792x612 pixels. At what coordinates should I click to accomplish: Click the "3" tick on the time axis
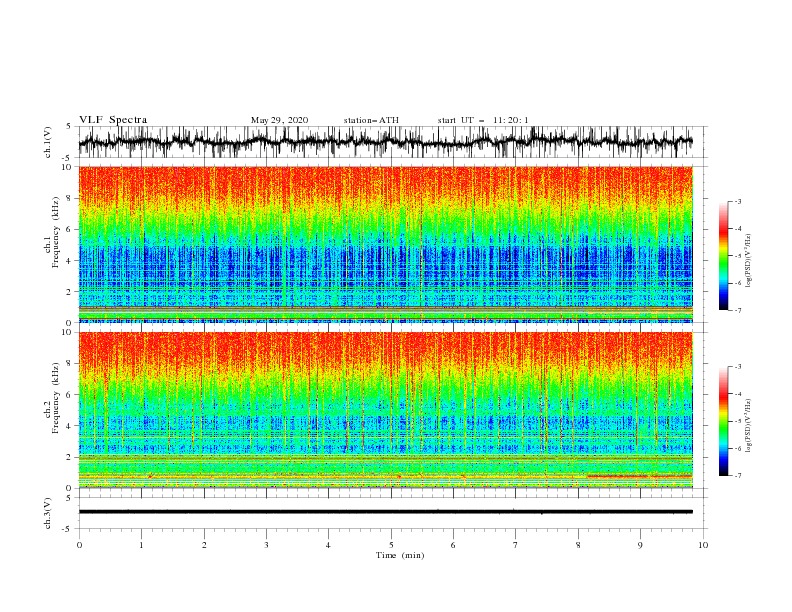click(x=266, y=545)
